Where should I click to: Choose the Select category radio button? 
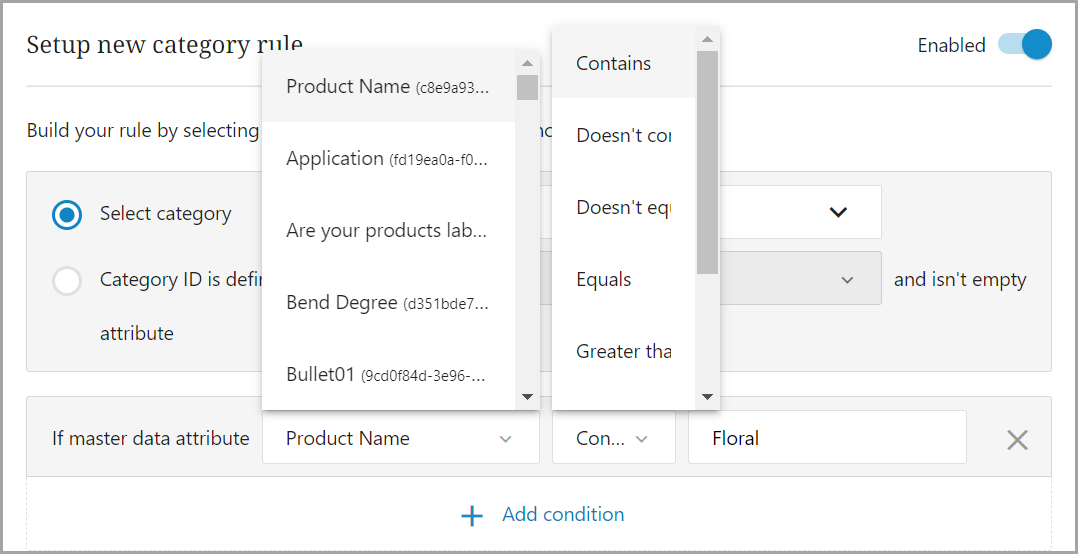pyautogui.click(x=67, y=214)
